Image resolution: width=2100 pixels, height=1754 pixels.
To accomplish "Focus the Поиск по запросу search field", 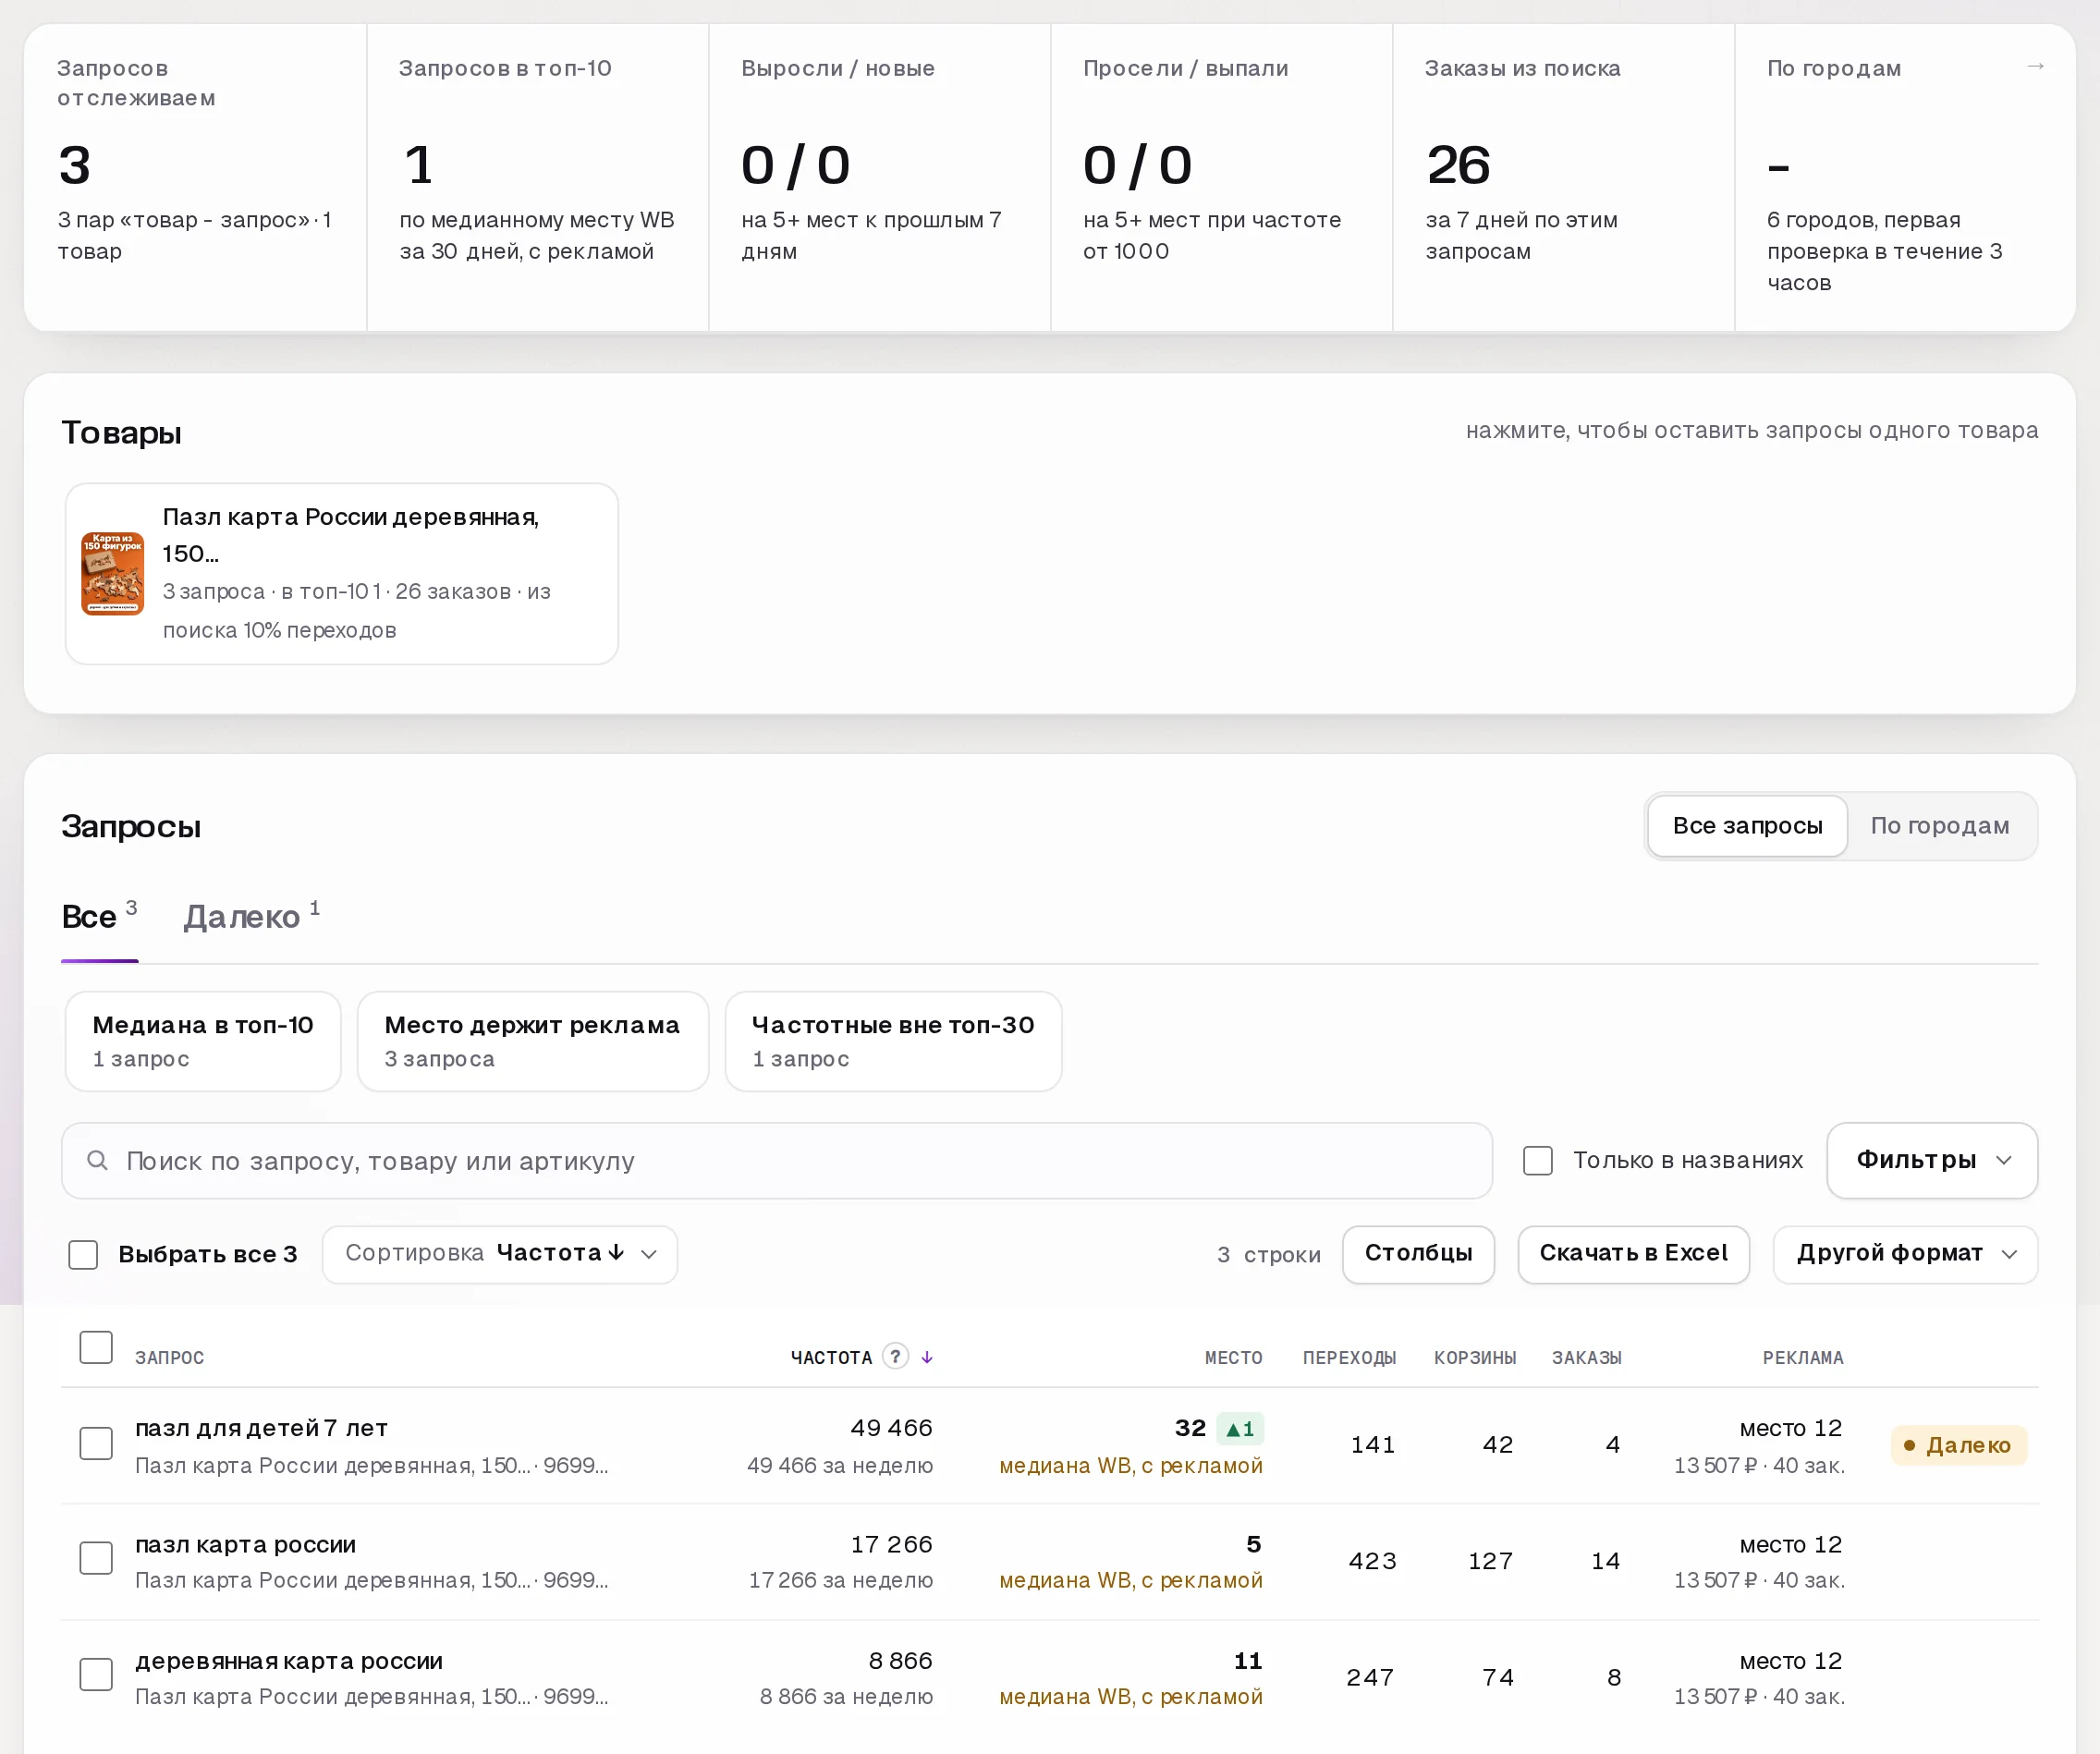I will click(x=777, y=1160).
